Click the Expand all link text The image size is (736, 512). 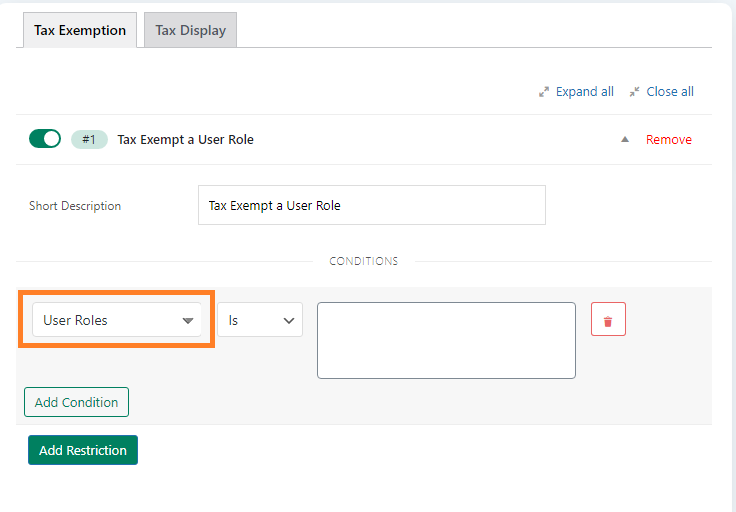(x=584, y=92)
